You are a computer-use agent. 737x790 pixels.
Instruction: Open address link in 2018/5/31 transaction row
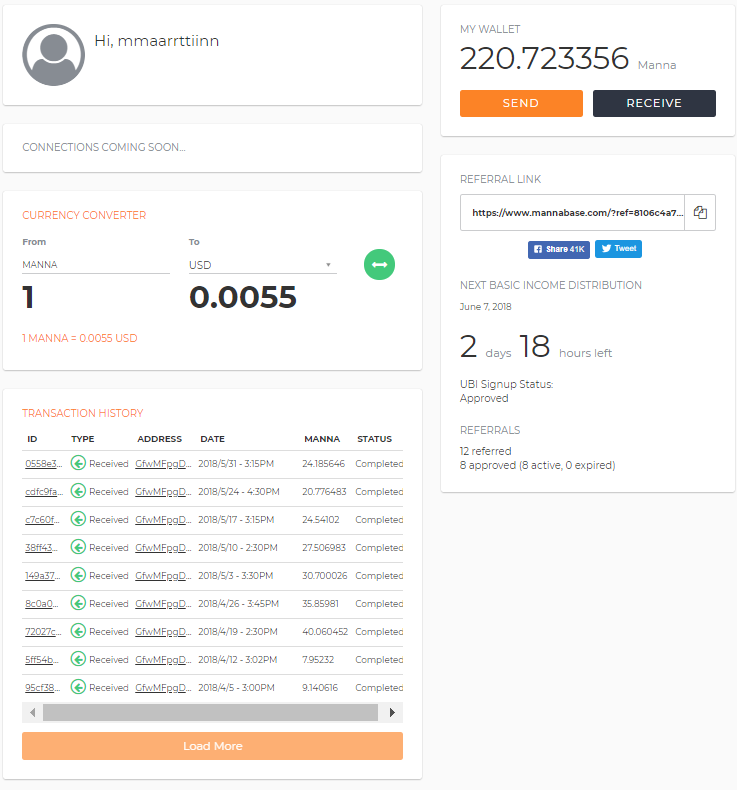163,464
